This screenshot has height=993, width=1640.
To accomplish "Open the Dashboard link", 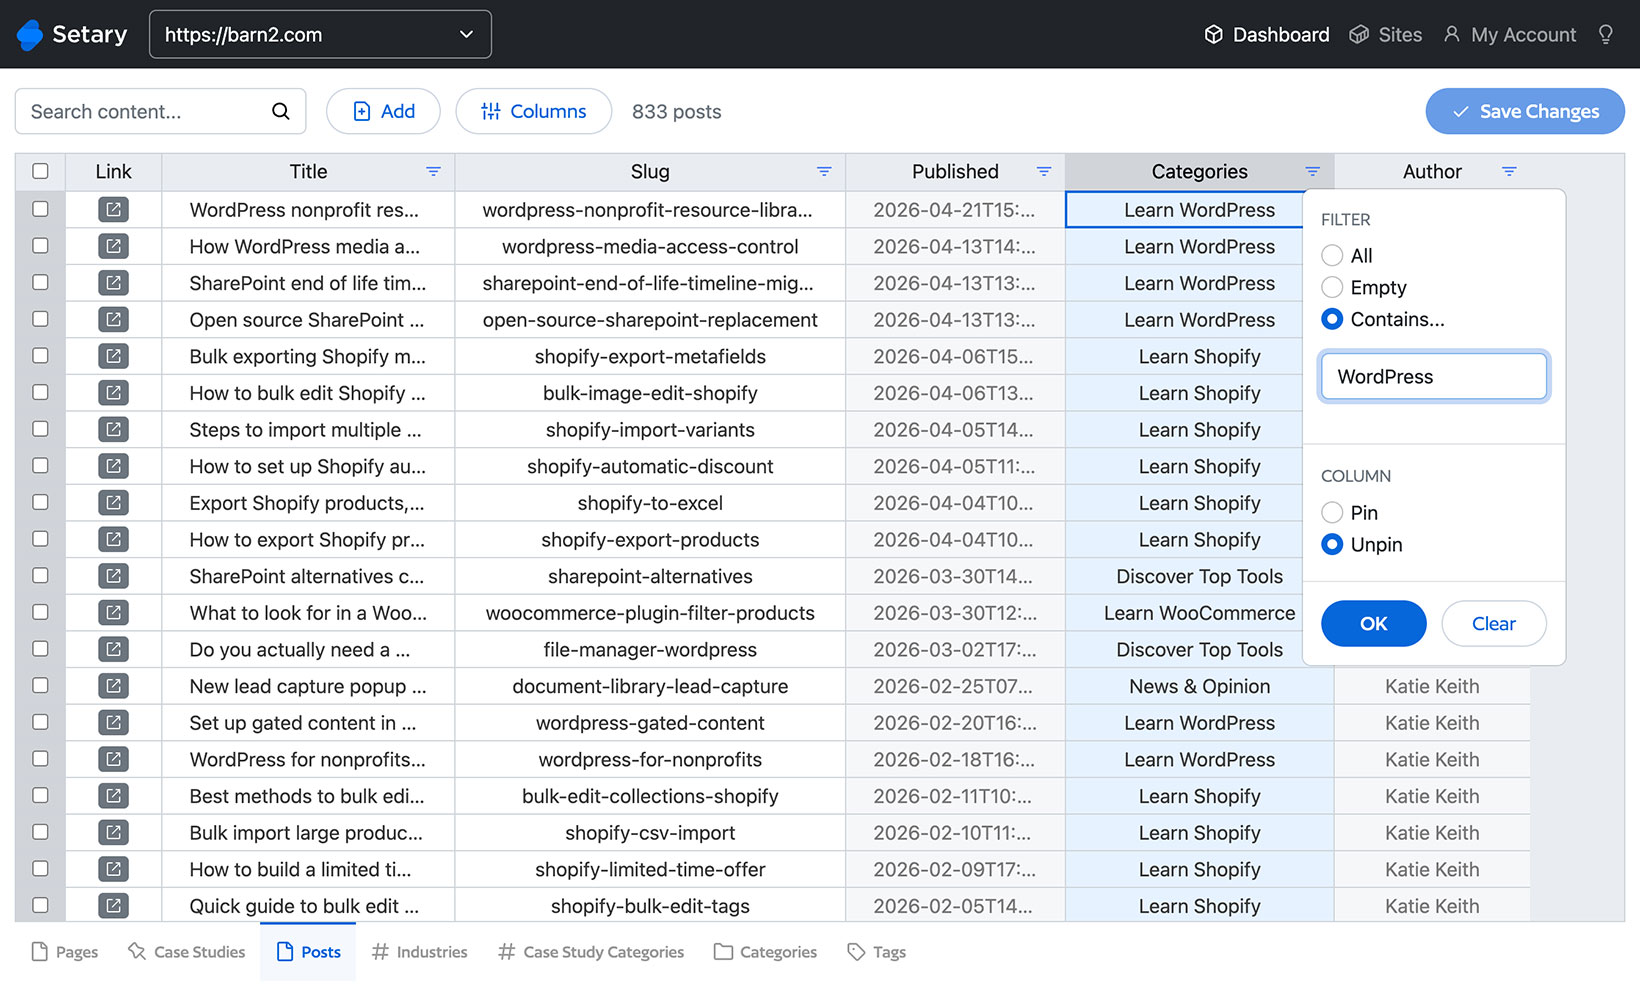I will click(1266, 35).
